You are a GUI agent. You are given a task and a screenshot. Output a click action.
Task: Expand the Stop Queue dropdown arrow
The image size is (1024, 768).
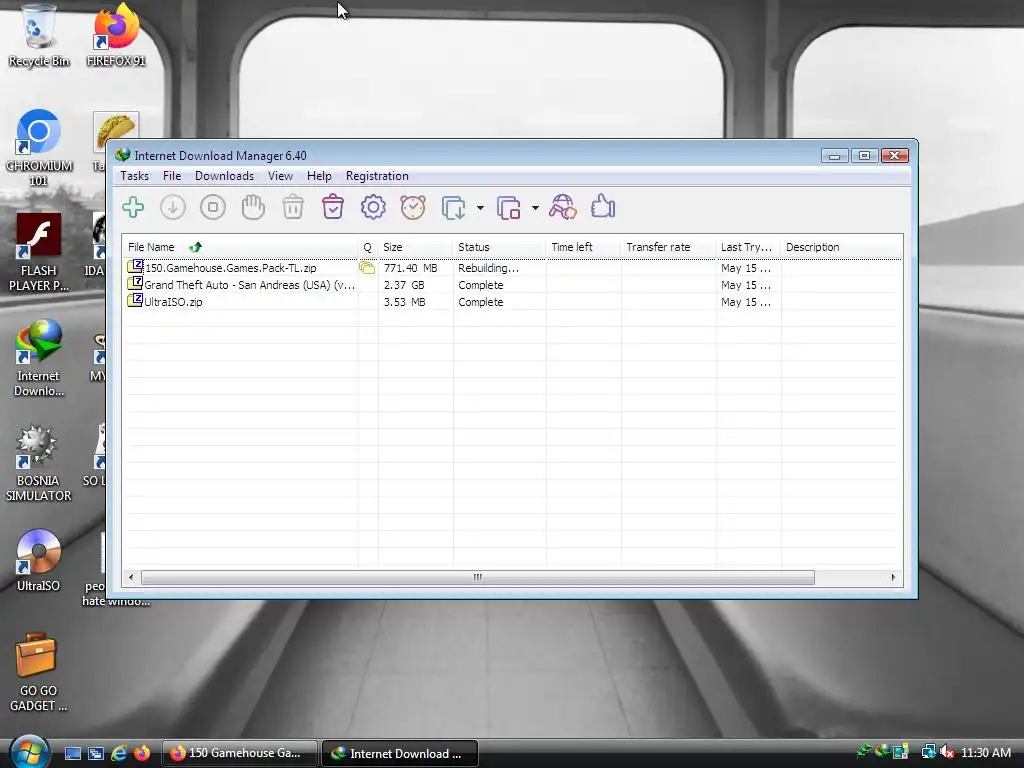pos(535,208)
